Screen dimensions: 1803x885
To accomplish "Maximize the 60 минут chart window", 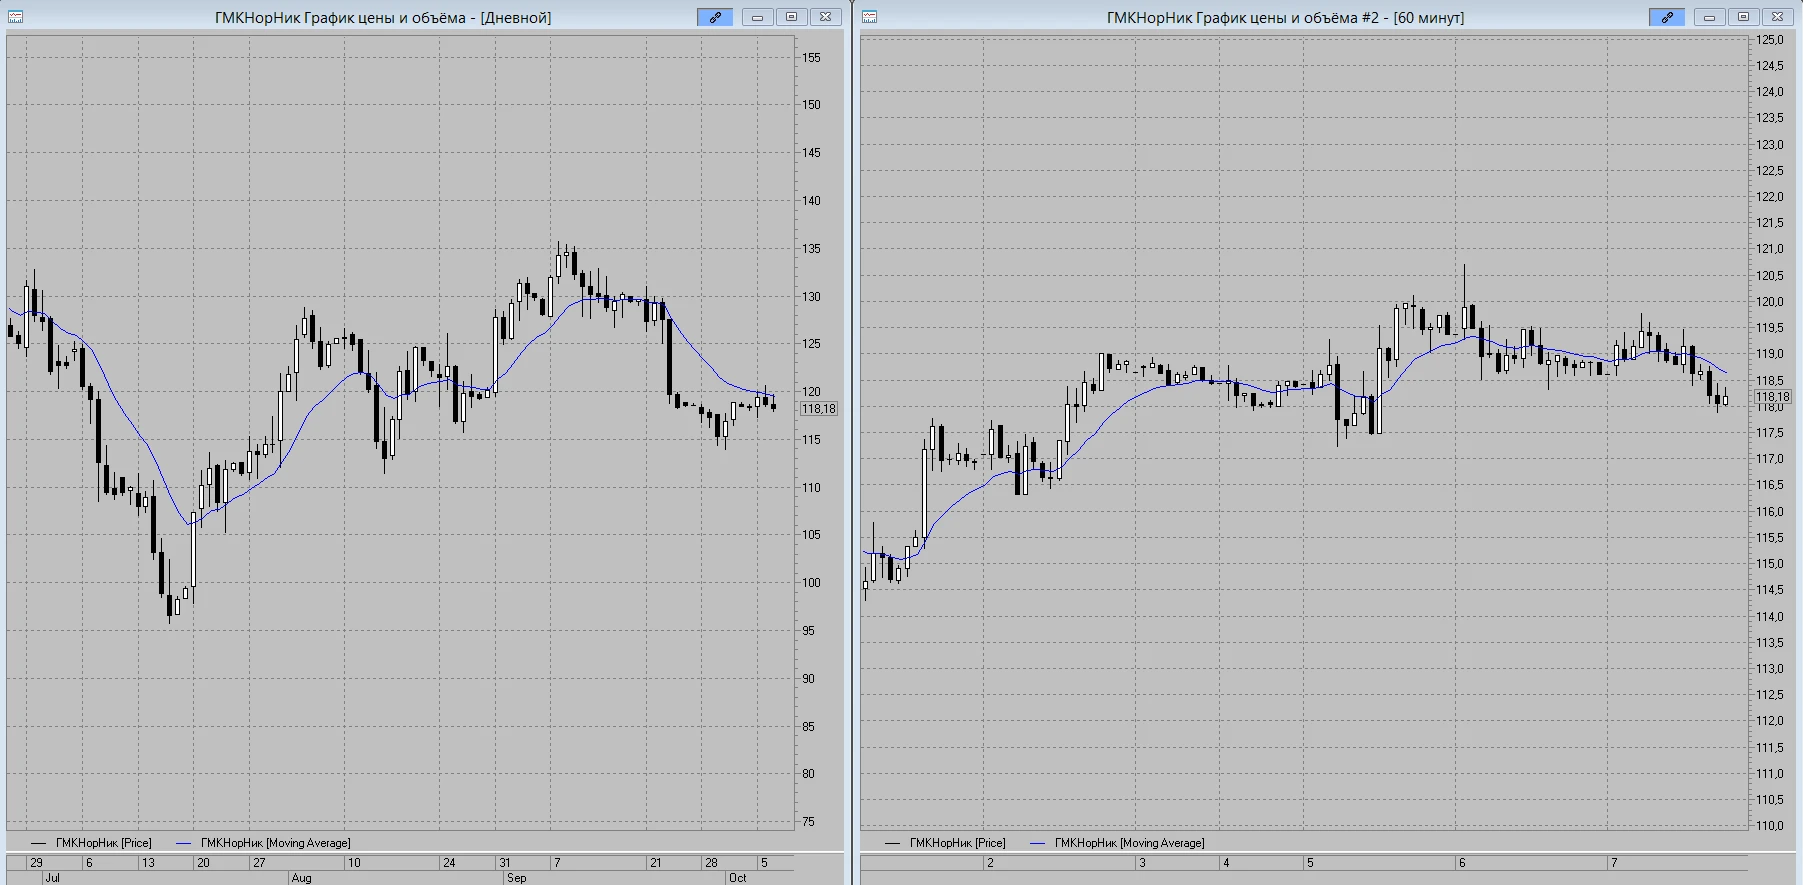I will 1743,17.
